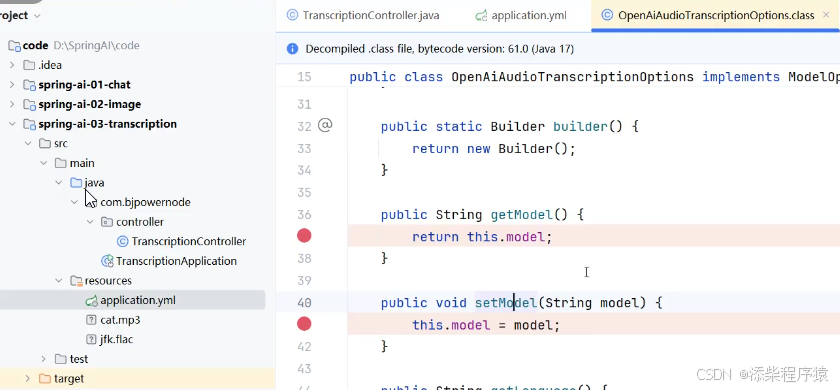
Task: Click the application.yml Spring config icon in tree
Action: (92, 301)
